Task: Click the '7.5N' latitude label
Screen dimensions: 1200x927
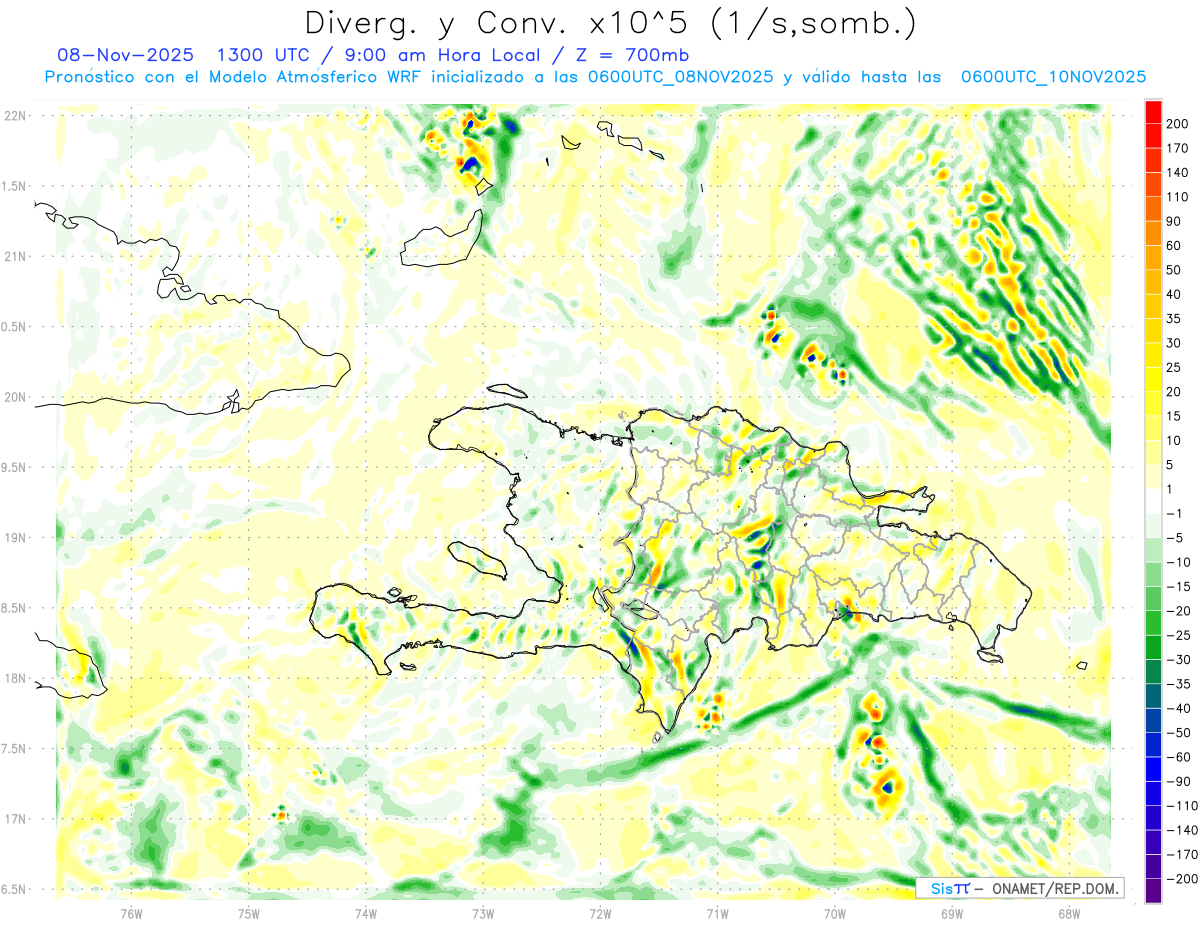Action: pyautogui.click(x=15, y=749)
